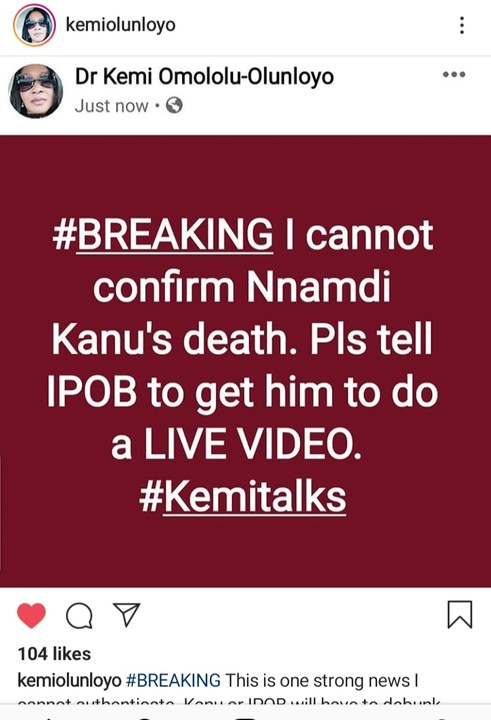Open kemiolunloyo username in header
Screen dimensions: 491x720
click(x=121, y=24)
